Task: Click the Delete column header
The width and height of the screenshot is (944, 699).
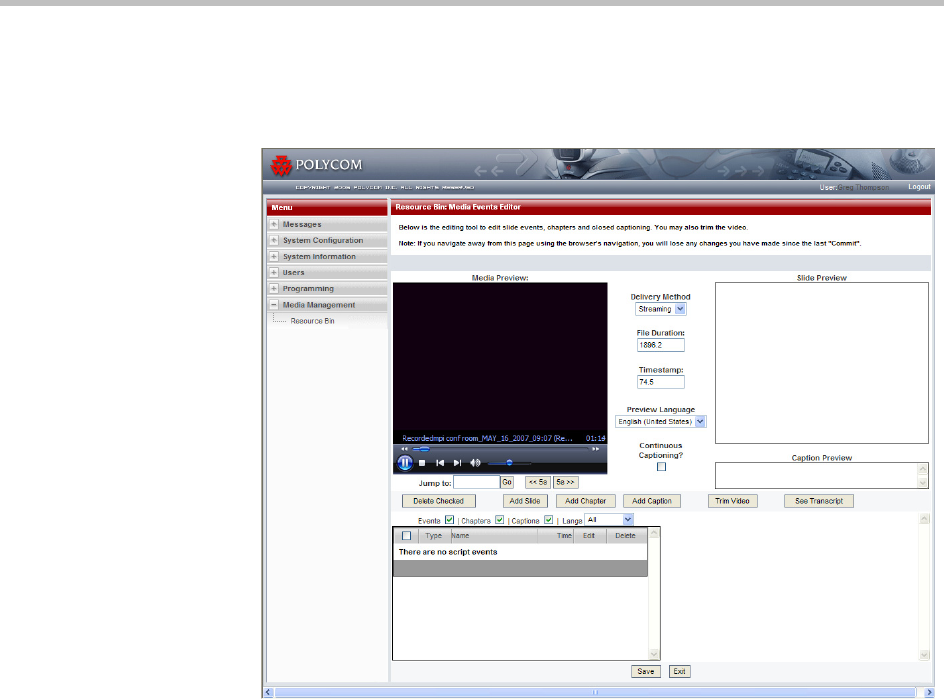Action: pos(625,535)
